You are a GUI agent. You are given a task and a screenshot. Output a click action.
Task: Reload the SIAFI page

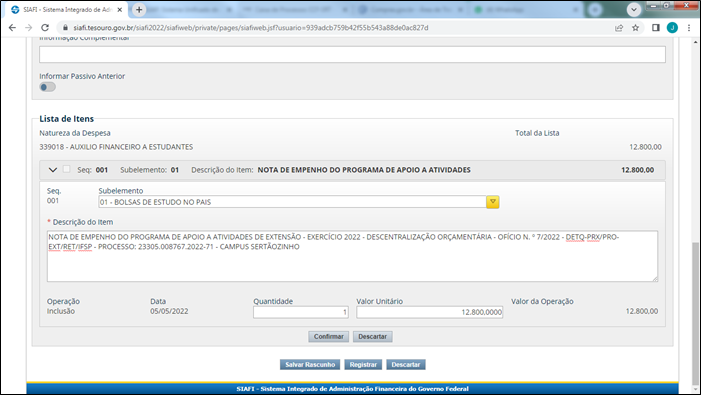(x=45, y=28)
